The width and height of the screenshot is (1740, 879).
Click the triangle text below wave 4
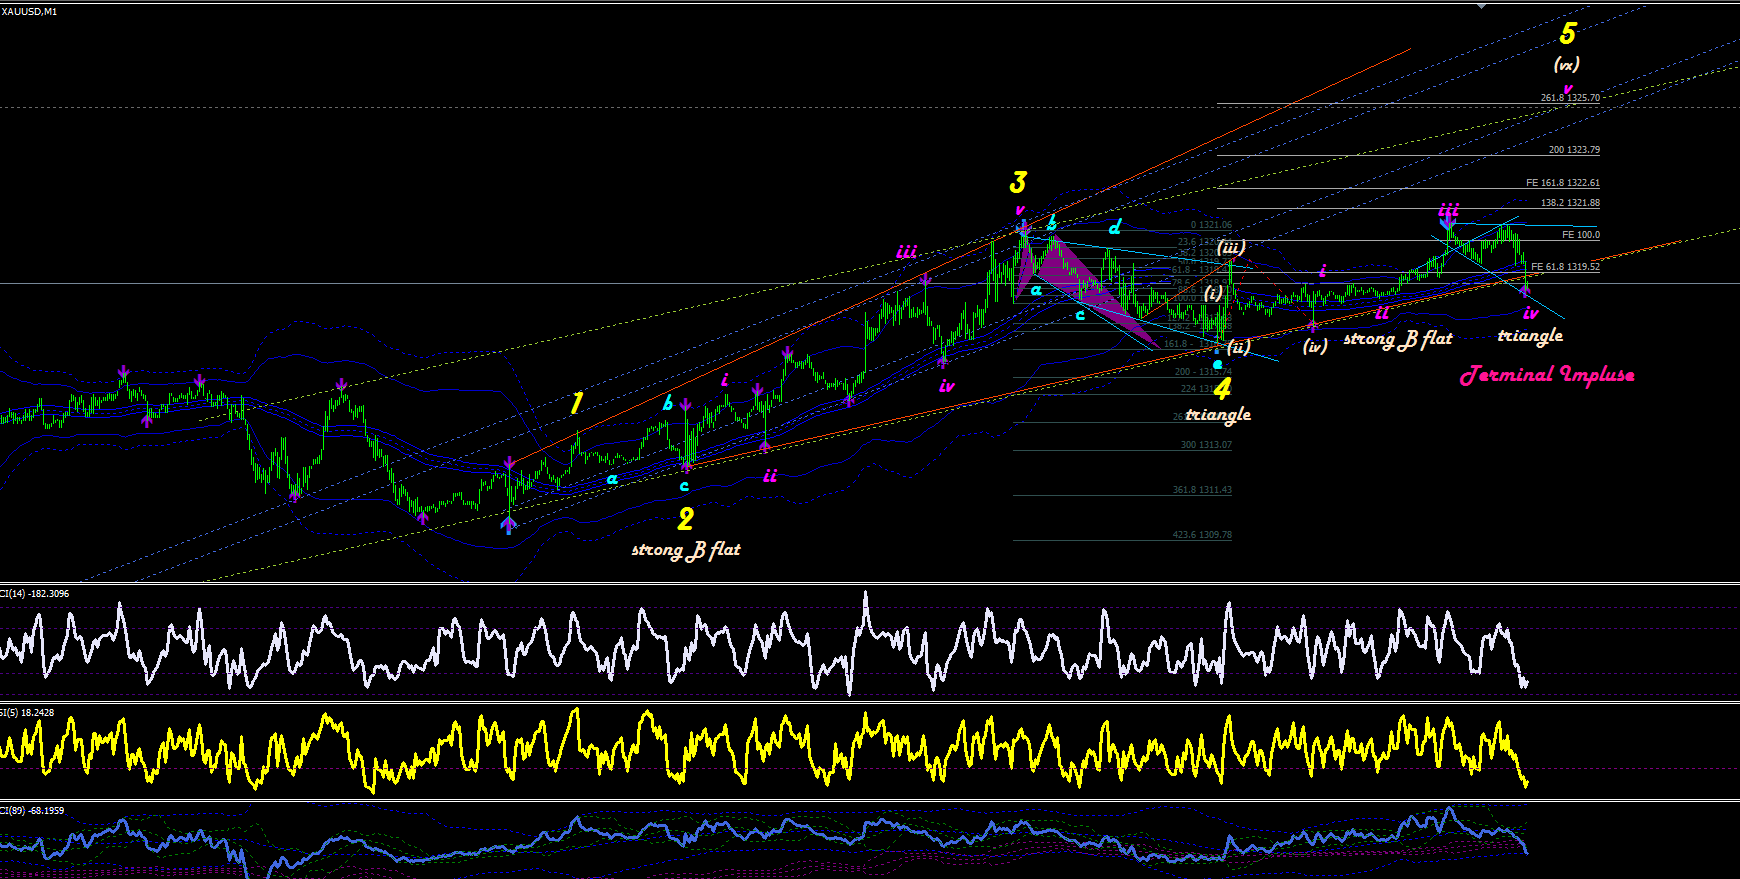tap(1218, 414)
